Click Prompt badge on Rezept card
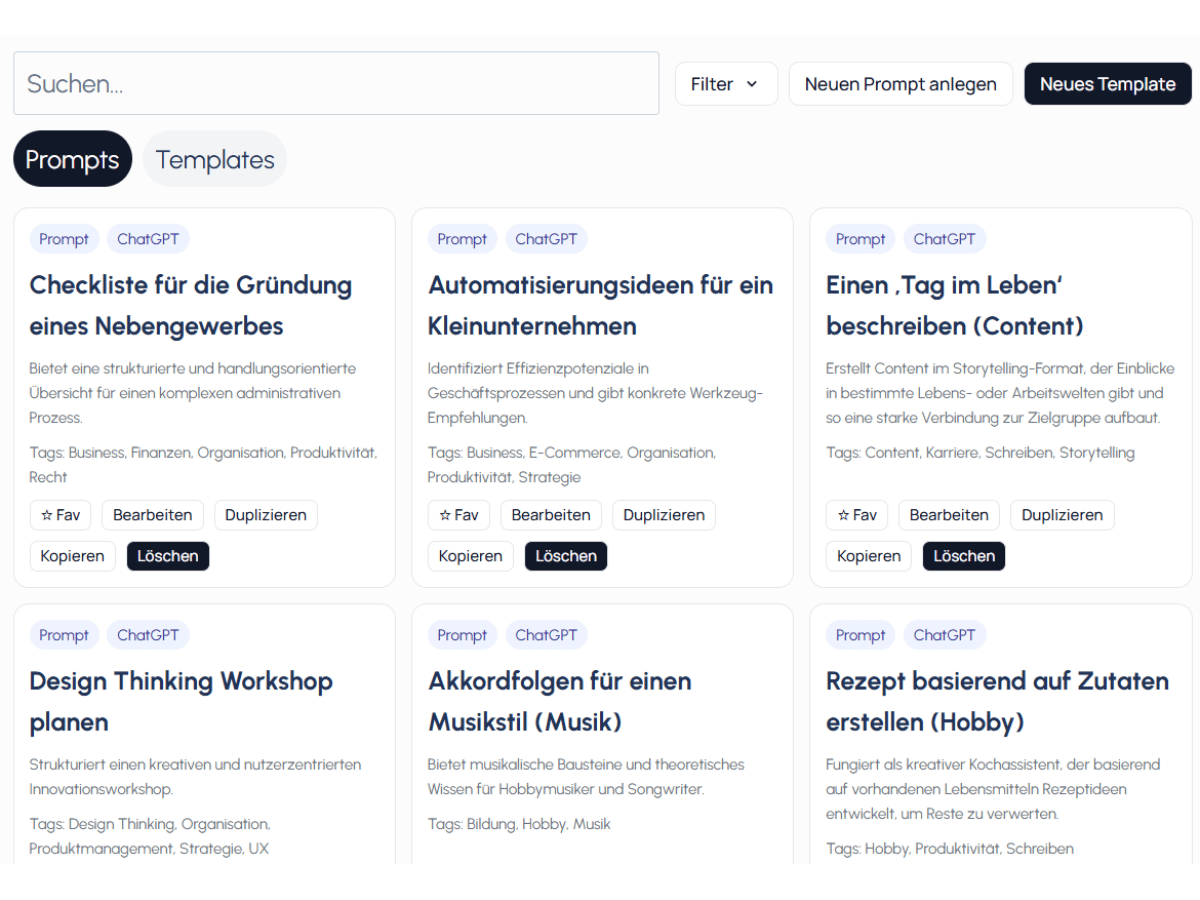 (861, 635)
